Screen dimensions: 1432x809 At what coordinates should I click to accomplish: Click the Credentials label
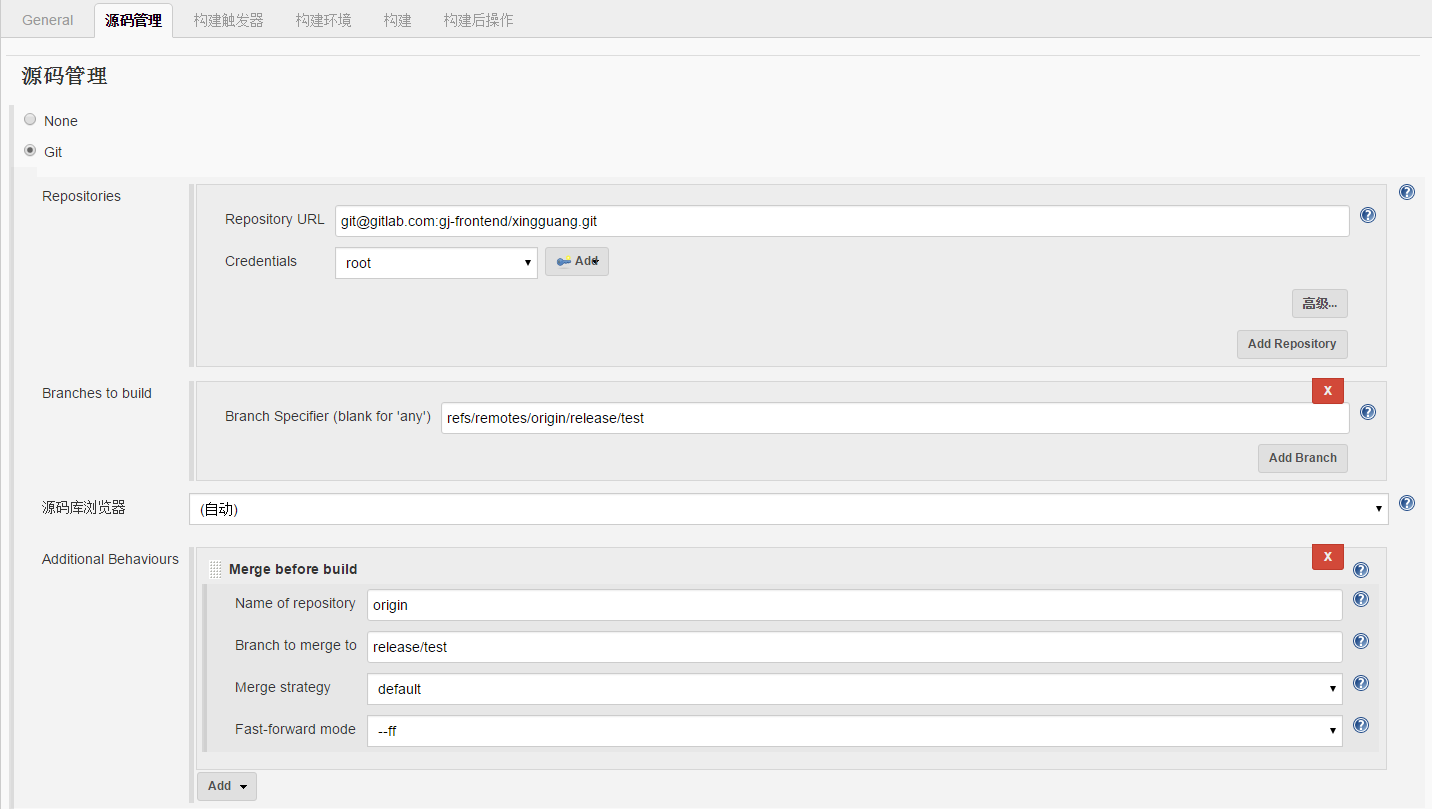click(x=261, y=261)
